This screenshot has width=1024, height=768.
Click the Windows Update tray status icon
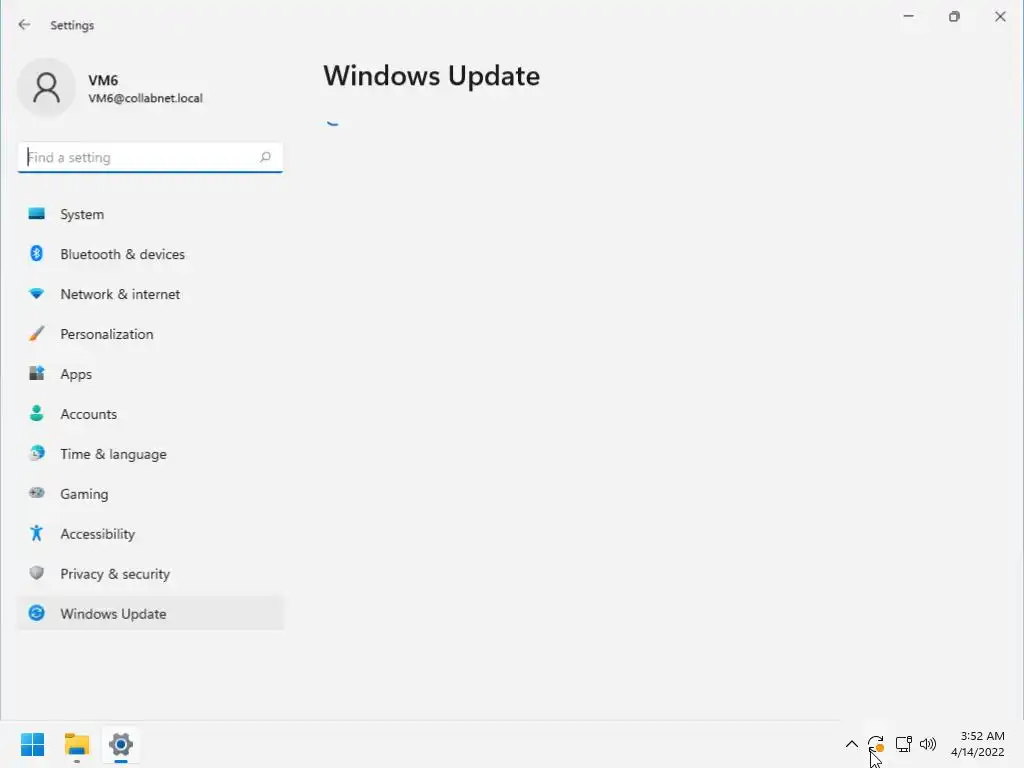coord(876,744)
